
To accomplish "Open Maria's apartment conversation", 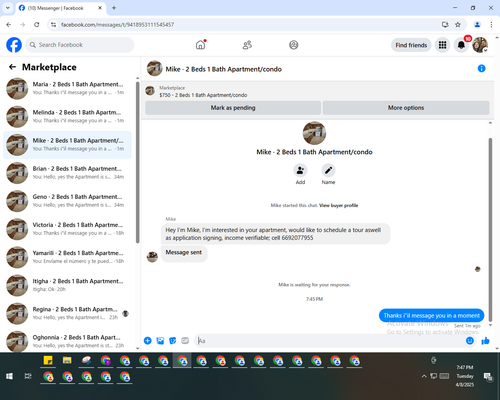I will (x=67, y=89).
